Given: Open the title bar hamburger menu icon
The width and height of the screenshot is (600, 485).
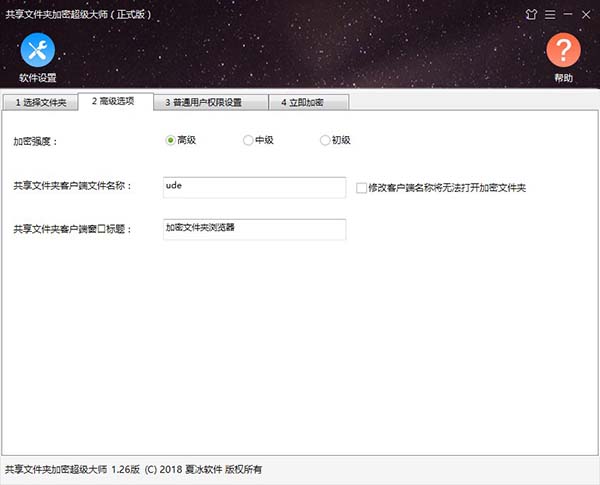Looking at the screenshot, I should (x=550, y=15).
